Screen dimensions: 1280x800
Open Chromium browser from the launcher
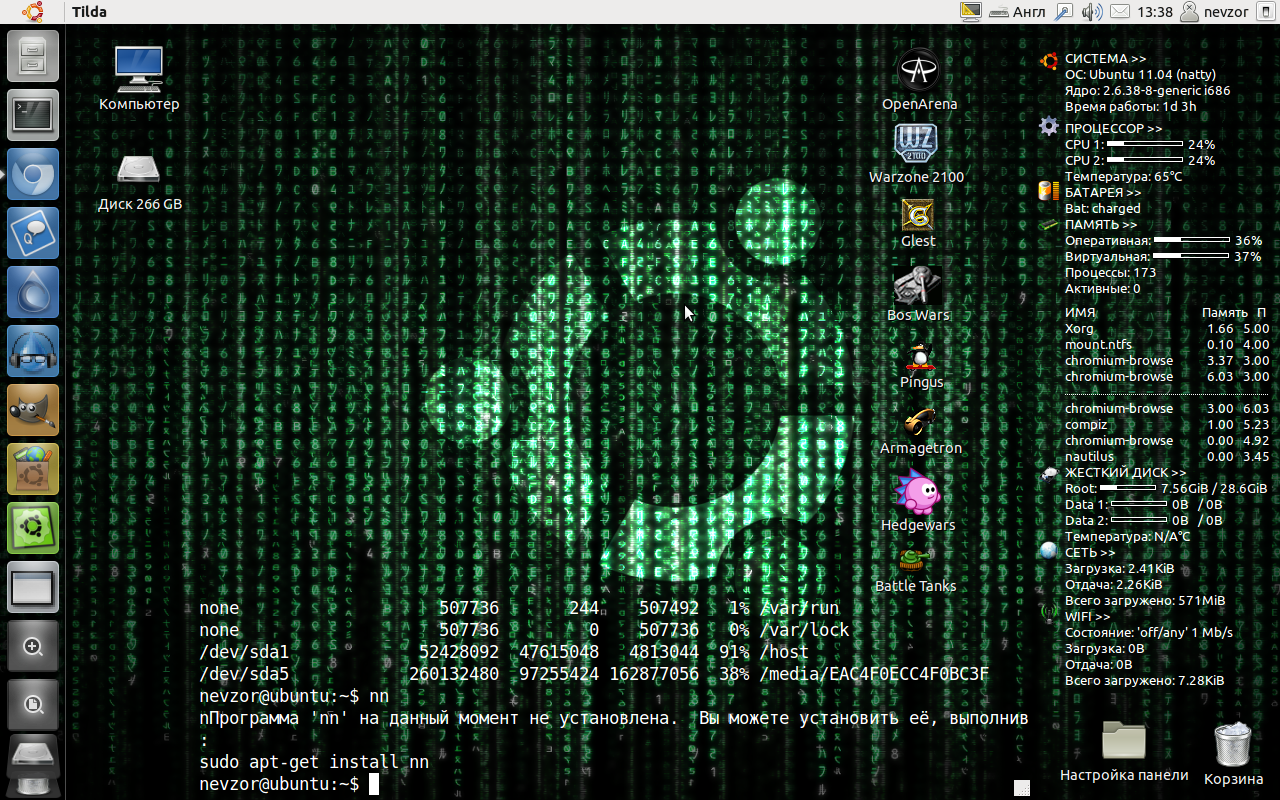click(33, 174)
